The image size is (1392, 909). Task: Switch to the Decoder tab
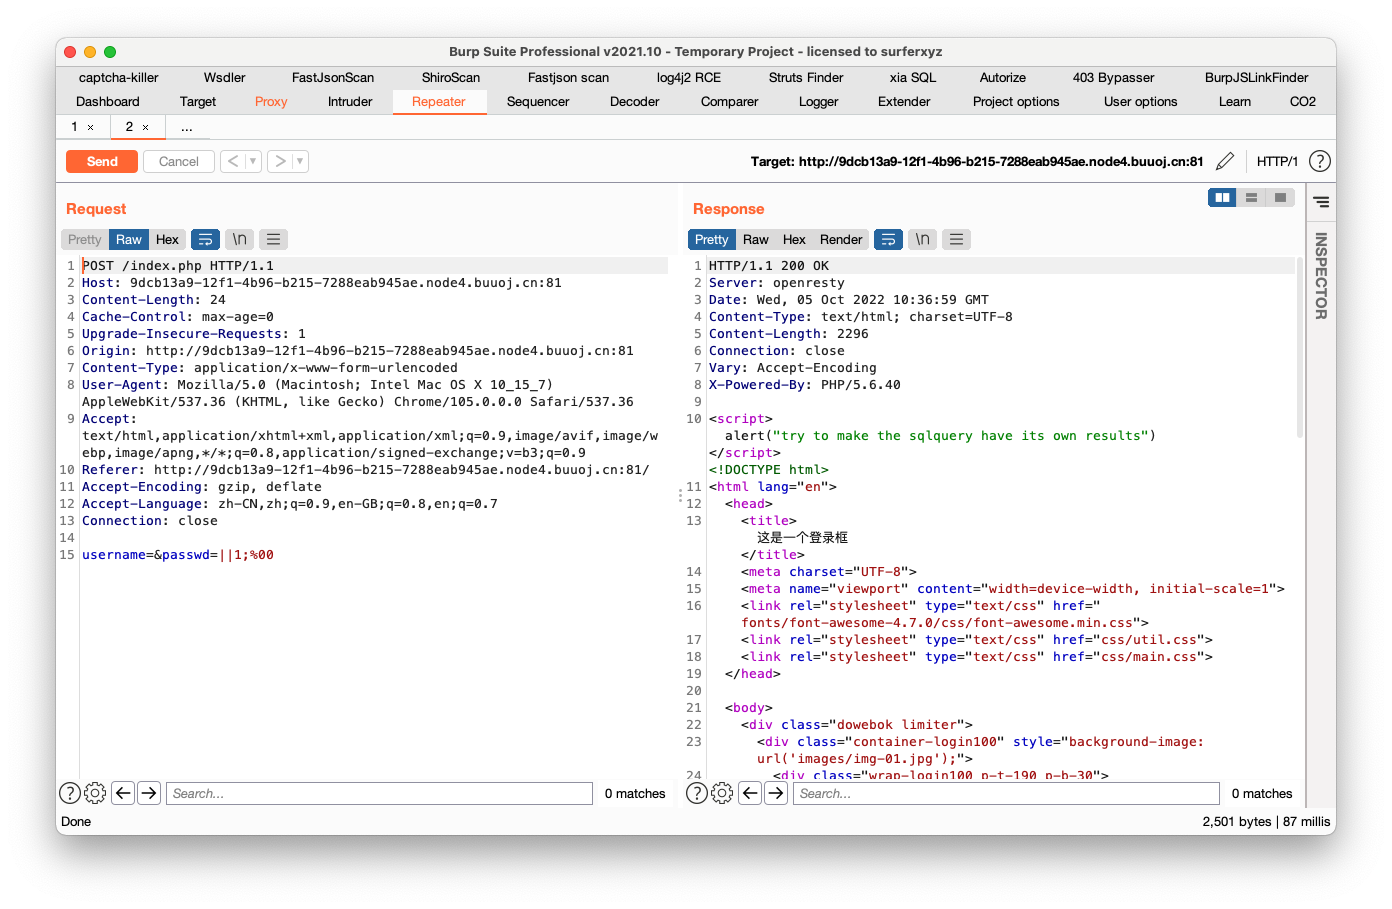[x=635, y=102]
